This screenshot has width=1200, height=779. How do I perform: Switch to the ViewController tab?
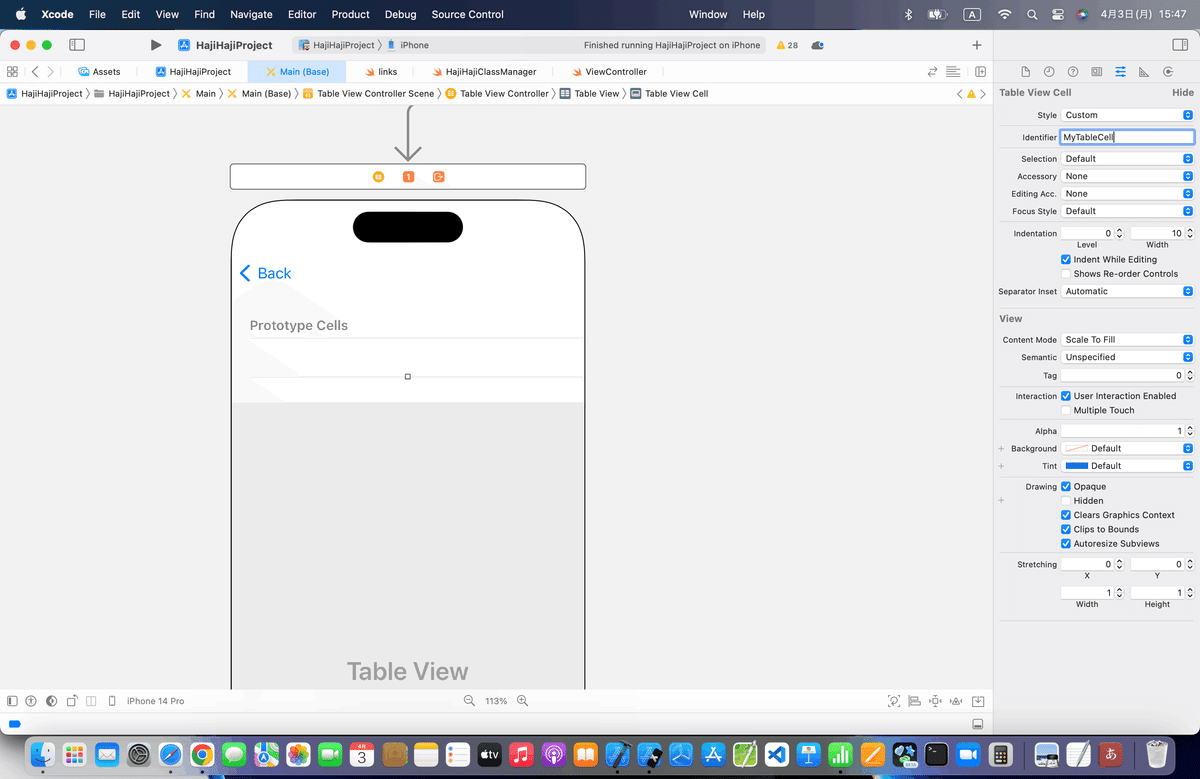click(x=608, y=72)
